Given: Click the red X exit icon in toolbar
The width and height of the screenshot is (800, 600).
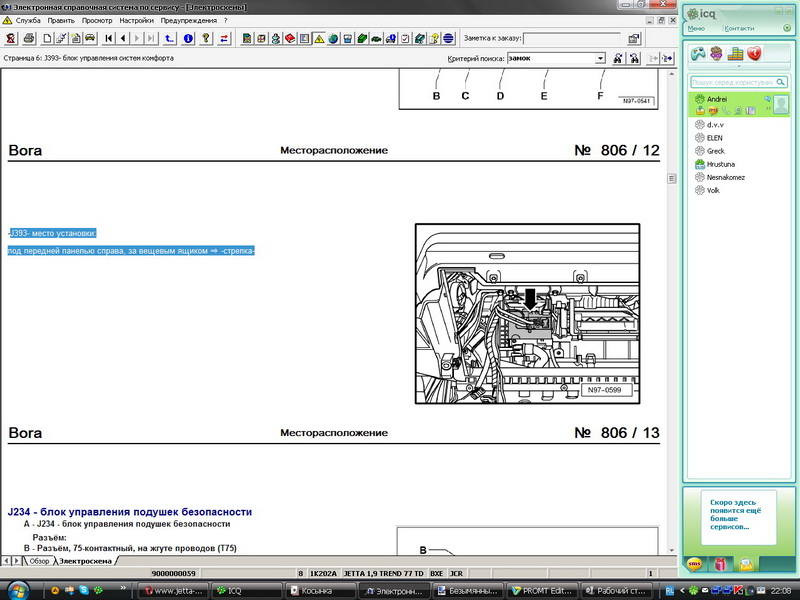Looking at the screenshot, I should tap(11, 38).
